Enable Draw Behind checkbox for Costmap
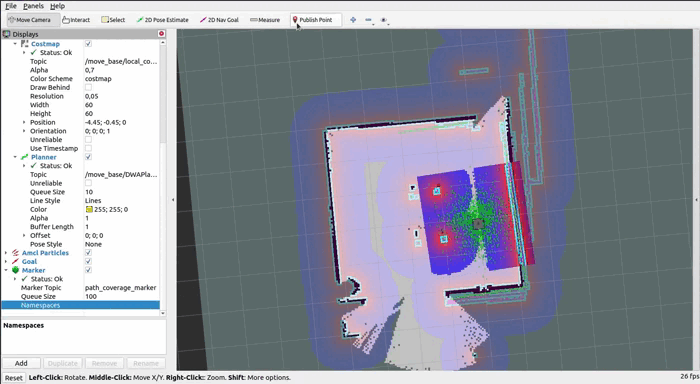This screenshot has height=384, width=700. [88, 87]
